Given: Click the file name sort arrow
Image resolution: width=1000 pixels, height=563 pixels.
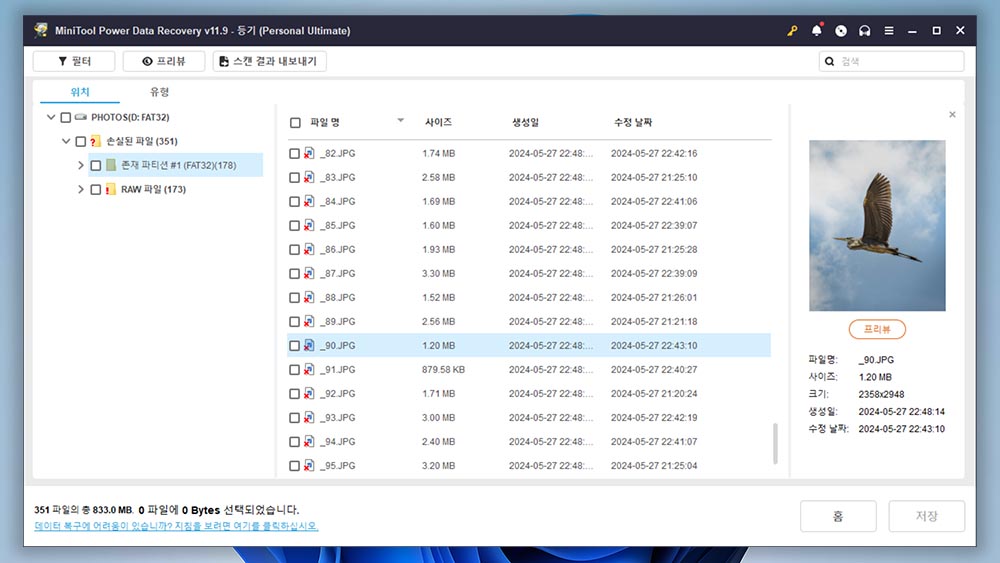Looking at the screenshot, I should (401, 120).
